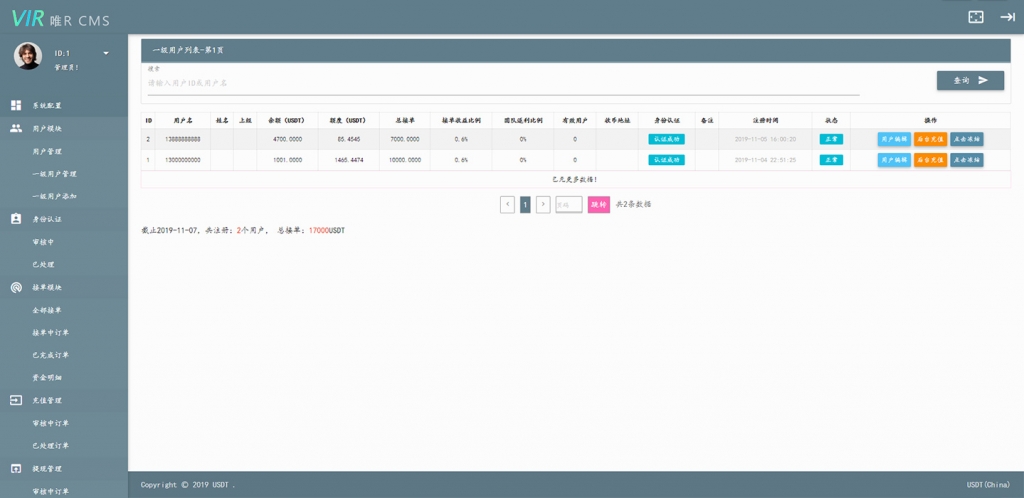Click the 充值管理 arrow-box icon
Image resolution: width=1024 pixels, height=498 pixels.
(x=16, y=400)
